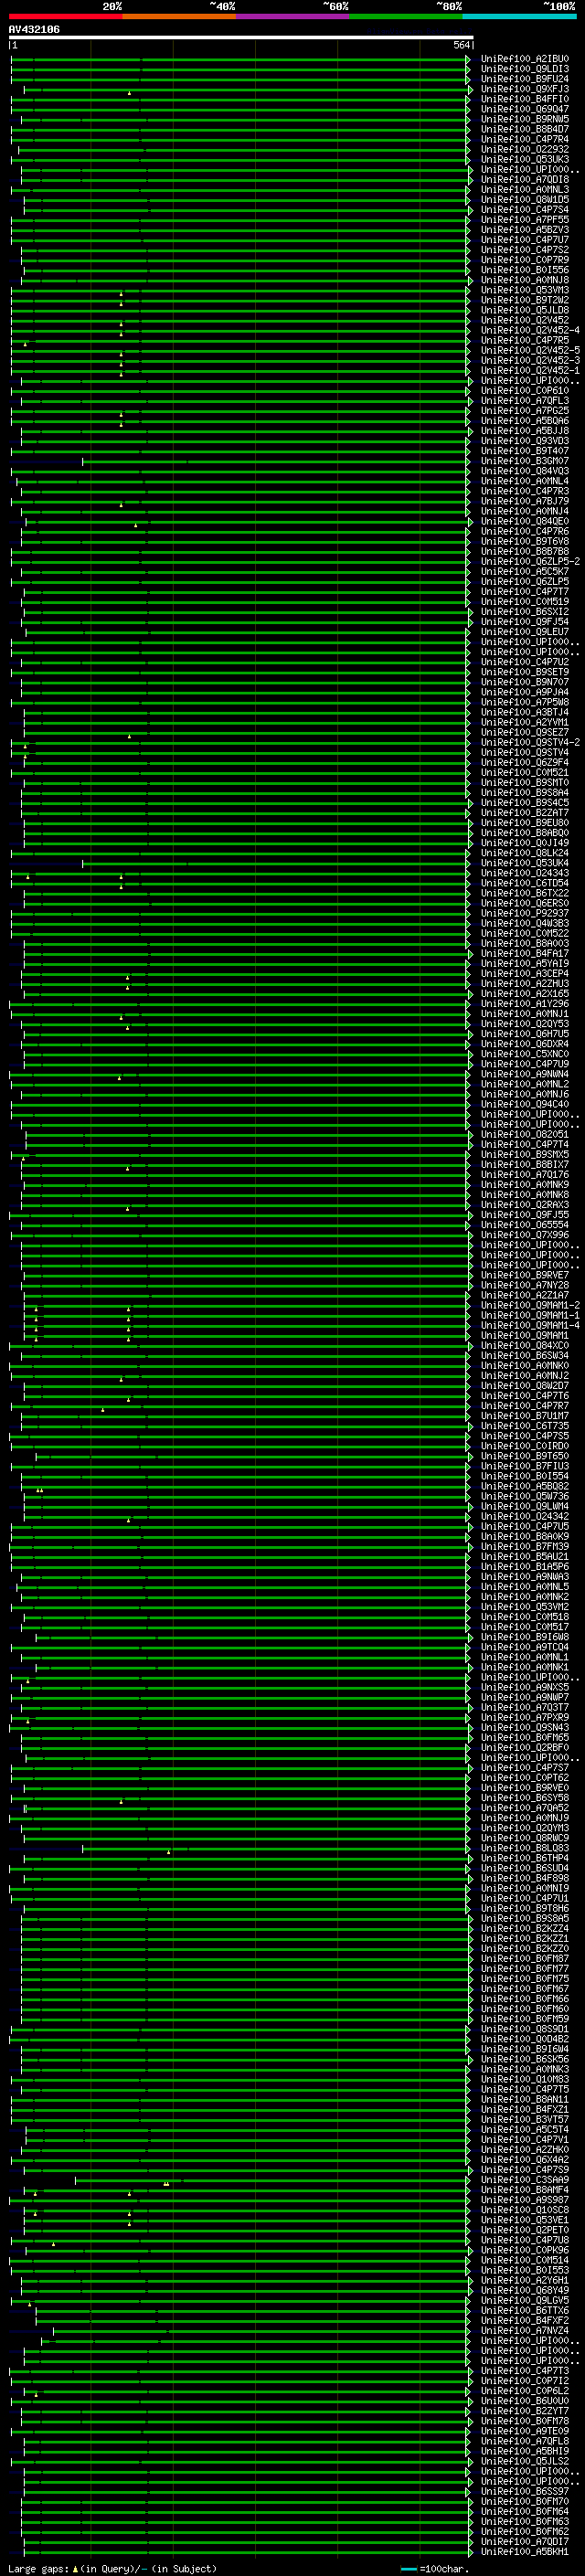Select hit label UniRef100_Q9XFJ3
This screenshot has height=2576, width=585.
[x=525, y=89]
